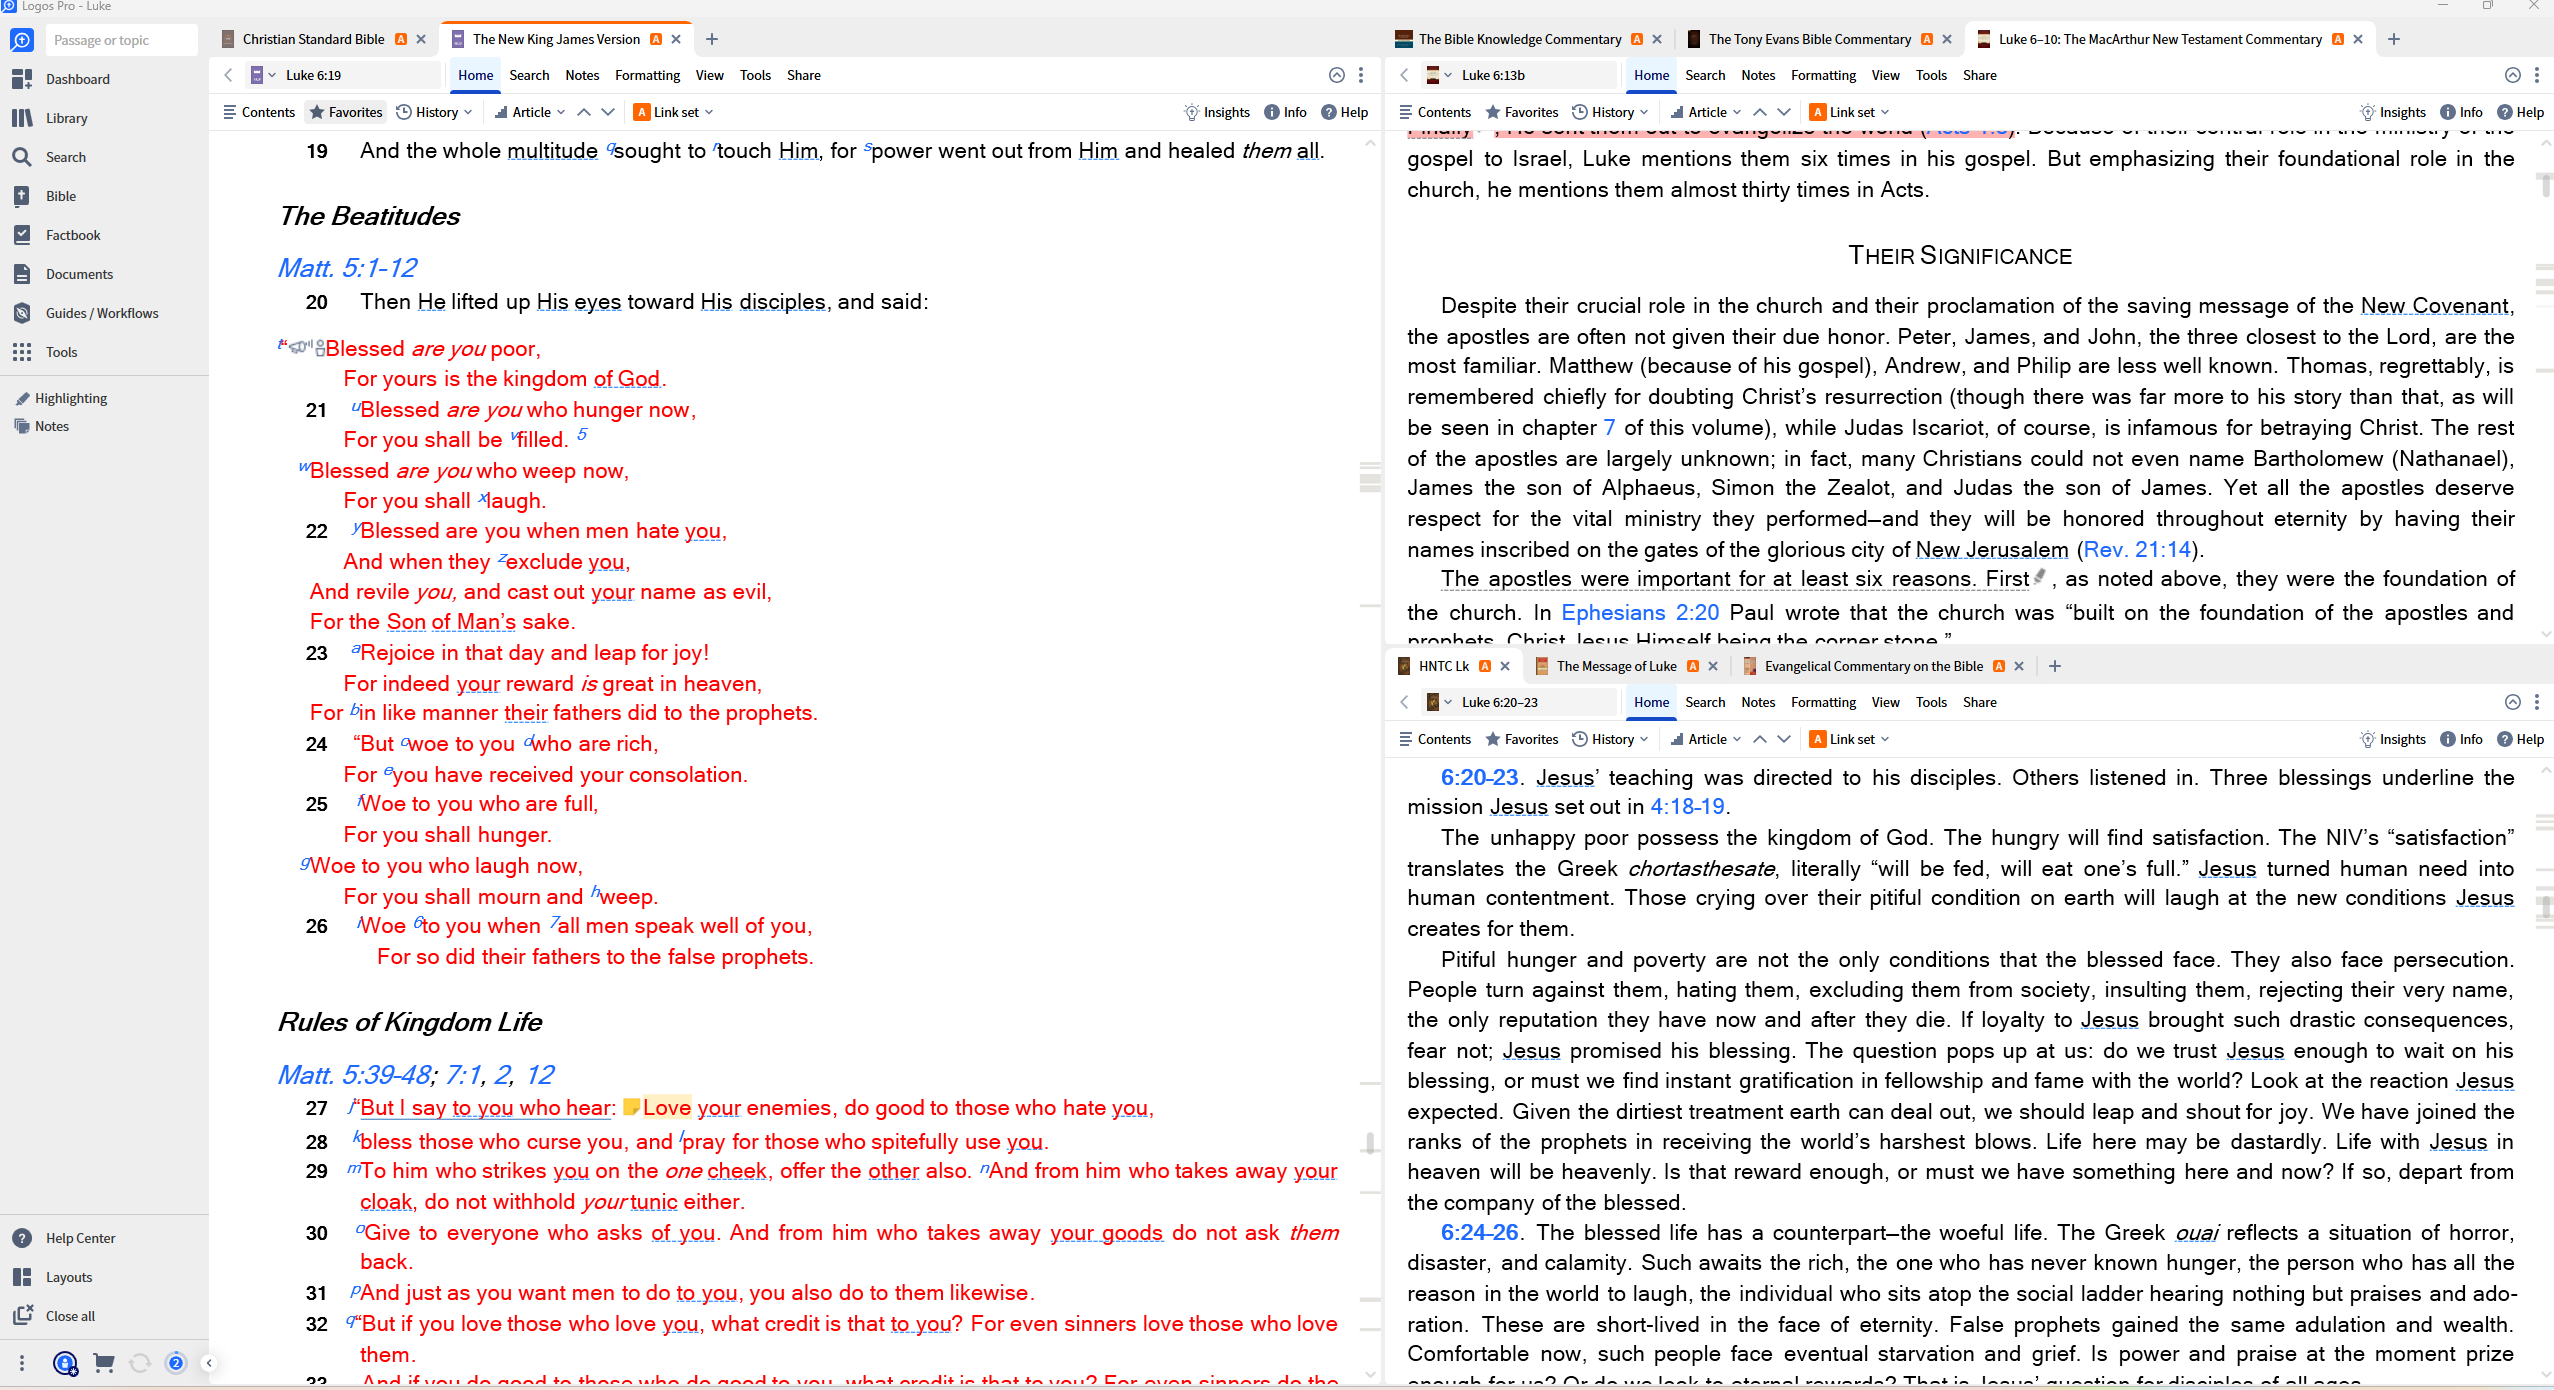The width and height of the screenshot is (2554, 1390).
Task: Click the MacArthur panel vertical scrollbar thumb
Action: pos(2545,184)
